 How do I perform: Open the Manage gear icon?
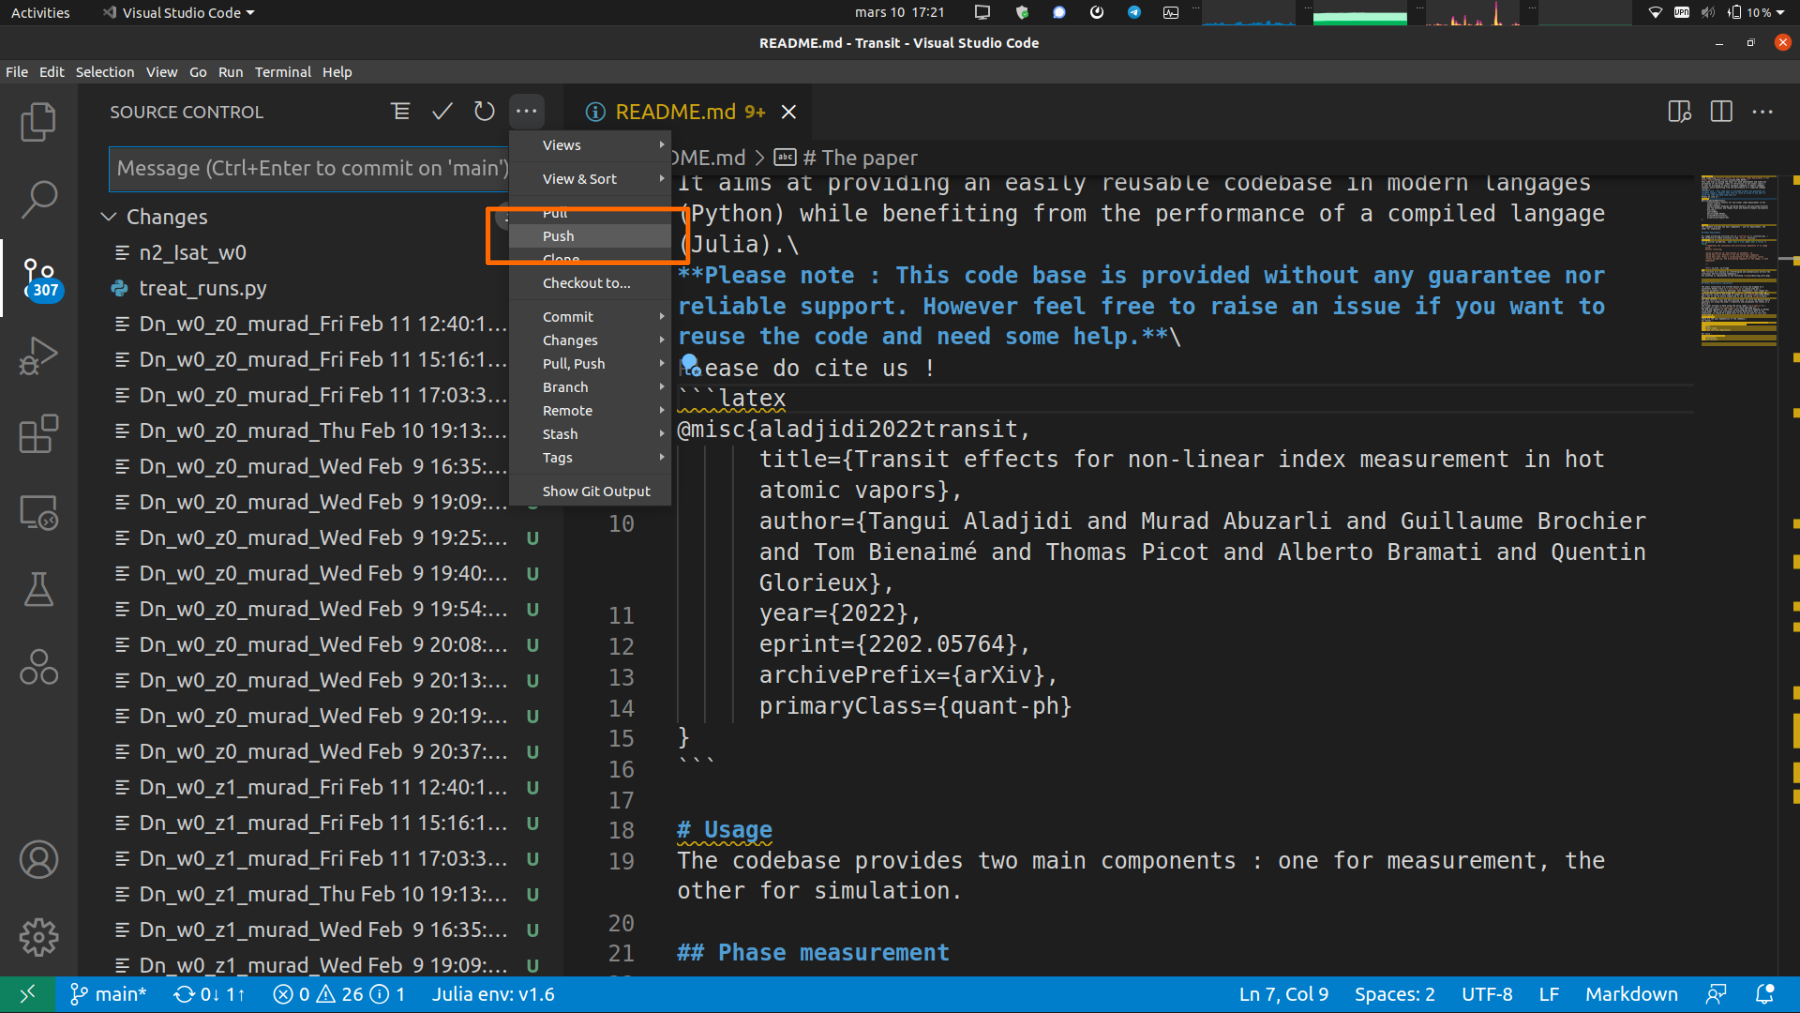coord(38,937)
